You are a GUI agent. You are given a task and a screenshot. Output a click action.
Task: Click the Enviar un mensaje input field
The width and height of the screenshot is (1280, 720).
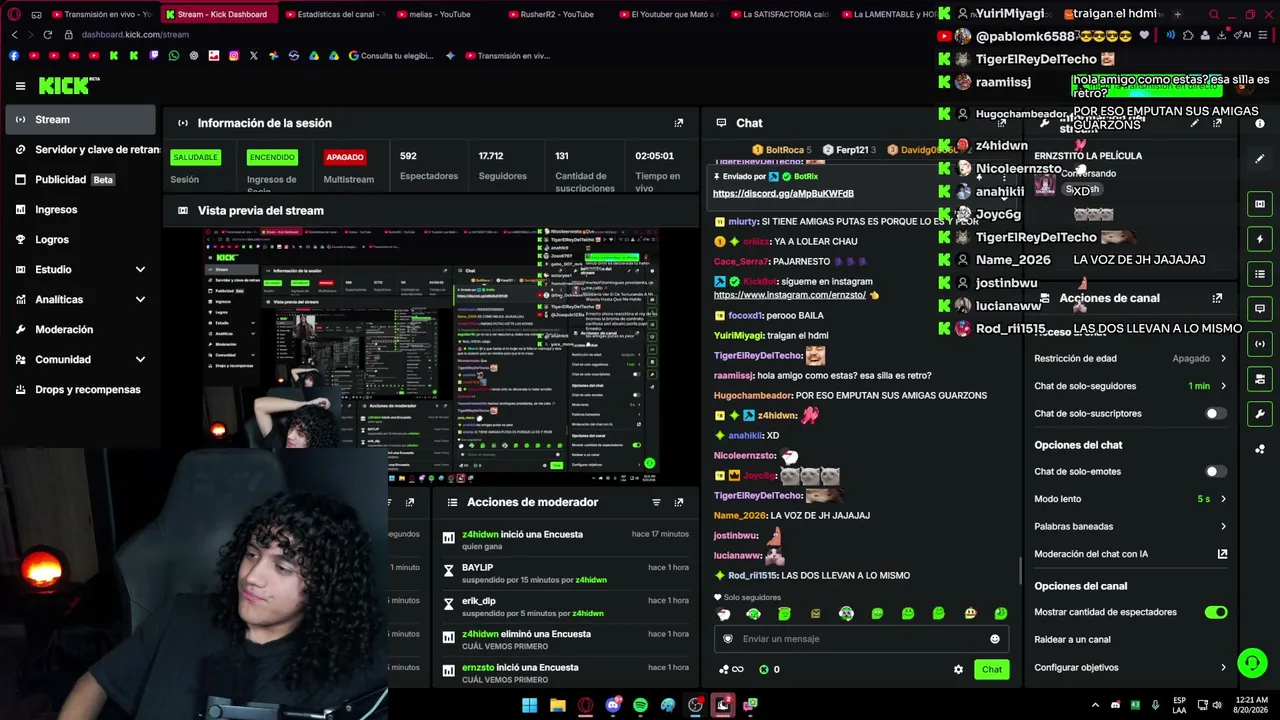(x=862, y=639)
